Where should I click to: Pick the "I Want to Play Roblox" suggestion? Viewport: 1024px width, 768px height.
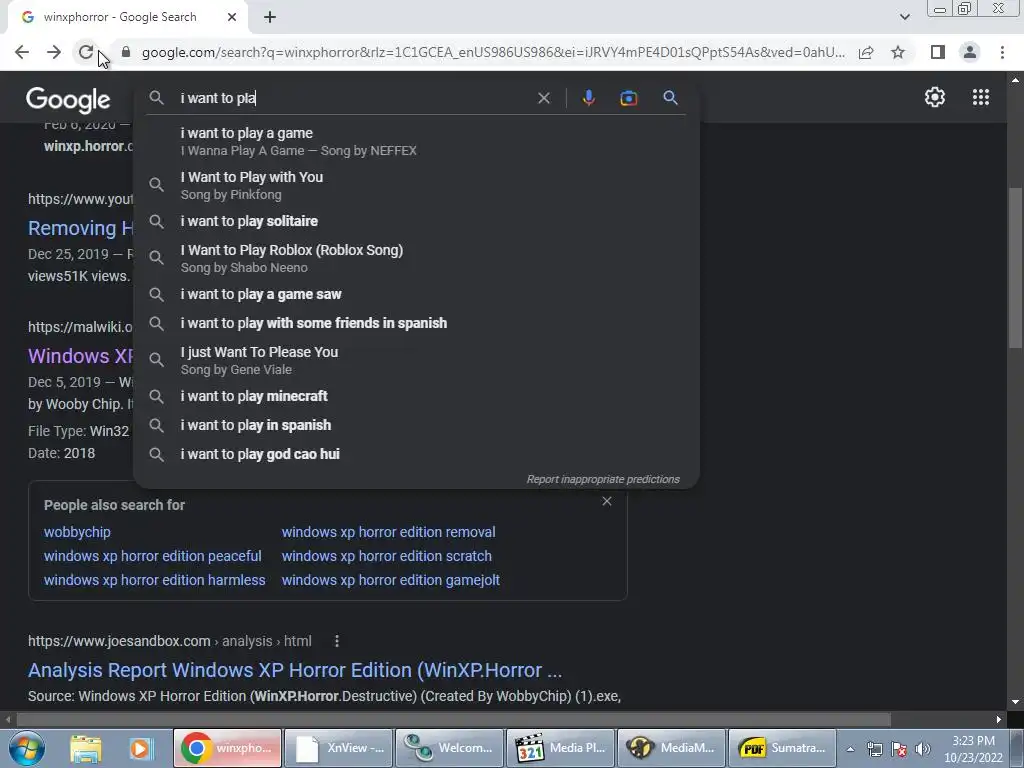416,258
